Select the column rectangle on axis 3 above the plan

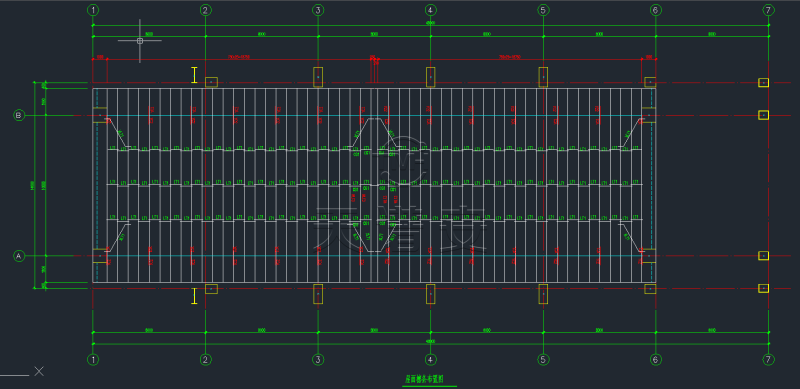tap(318, 77)
